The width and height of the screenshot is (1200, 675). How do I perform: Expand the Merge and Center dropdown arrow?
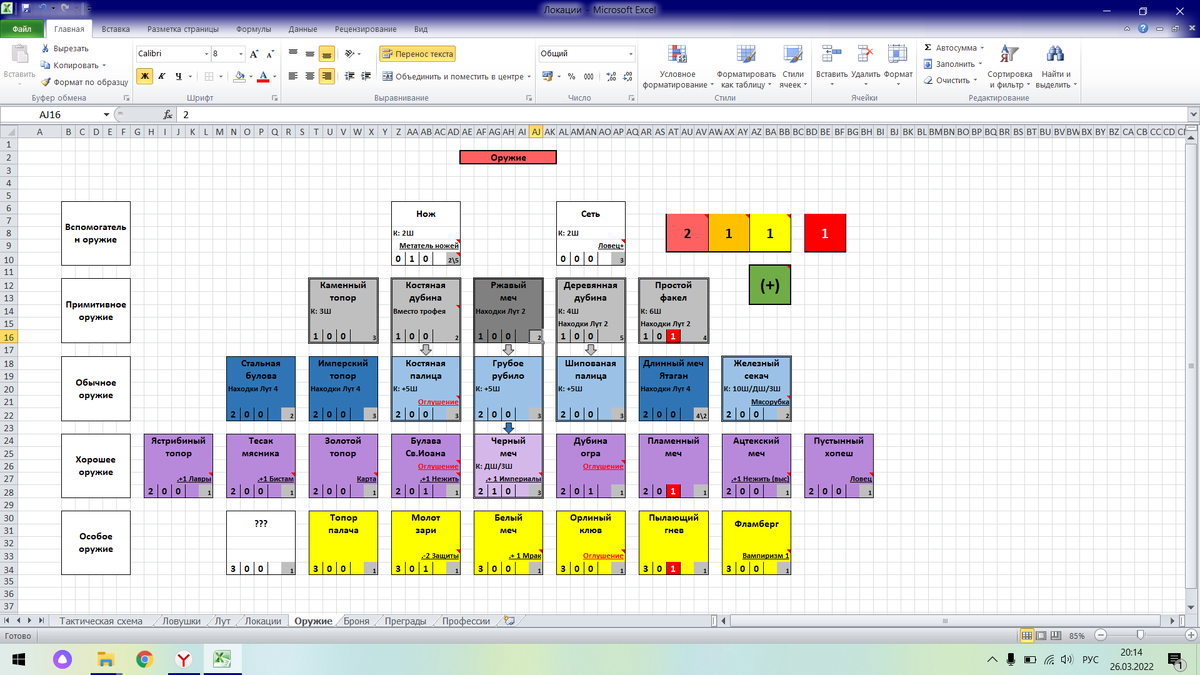click(x=529, y=76)
